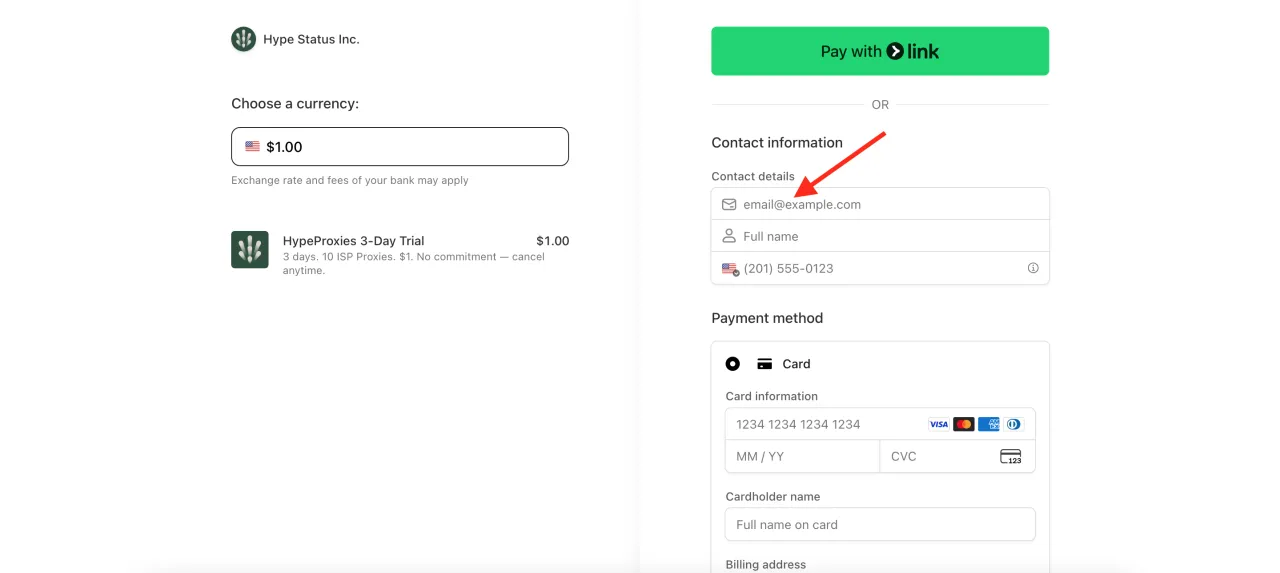1280x573 pixels.
Task: Click the Diners Club brand icon
Action: 1013,424
